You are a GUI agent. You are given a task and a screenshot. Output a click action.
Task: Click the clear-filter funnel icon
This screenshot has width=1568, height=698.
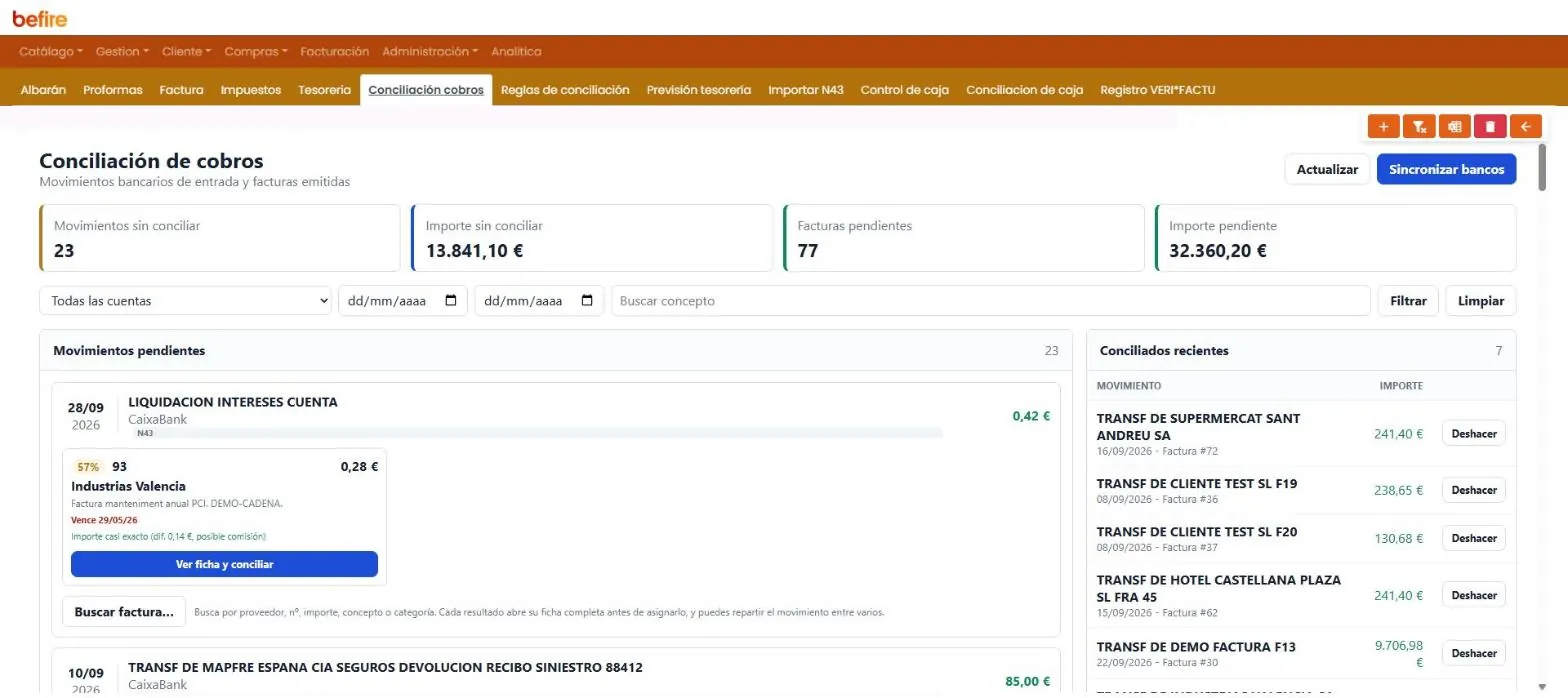[1419, 127]
